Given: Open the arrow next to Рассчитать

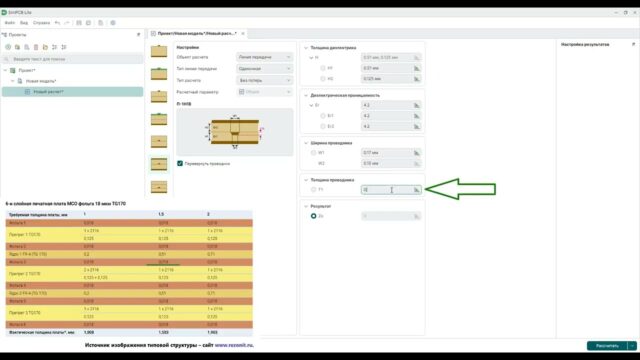Looking at the screenshot, I should [x=632, y=346].
